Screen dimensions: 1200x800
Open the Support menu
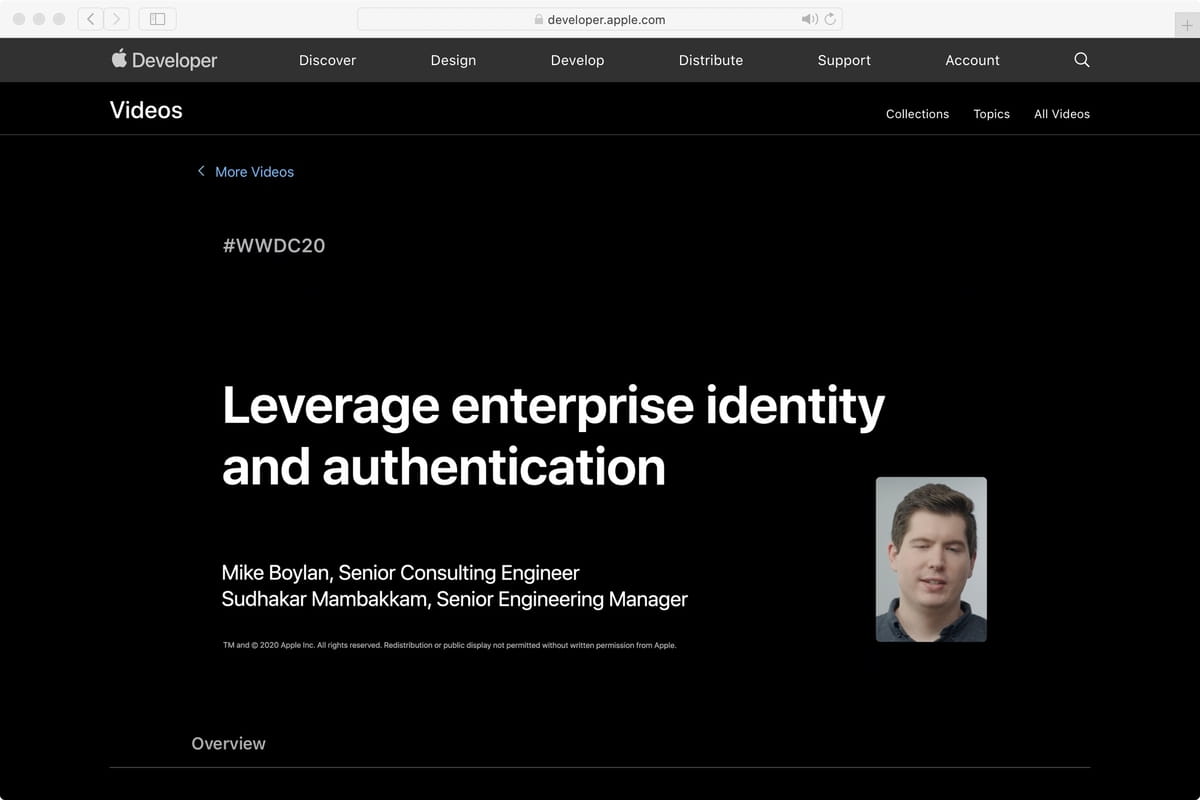tap(844, 60)
